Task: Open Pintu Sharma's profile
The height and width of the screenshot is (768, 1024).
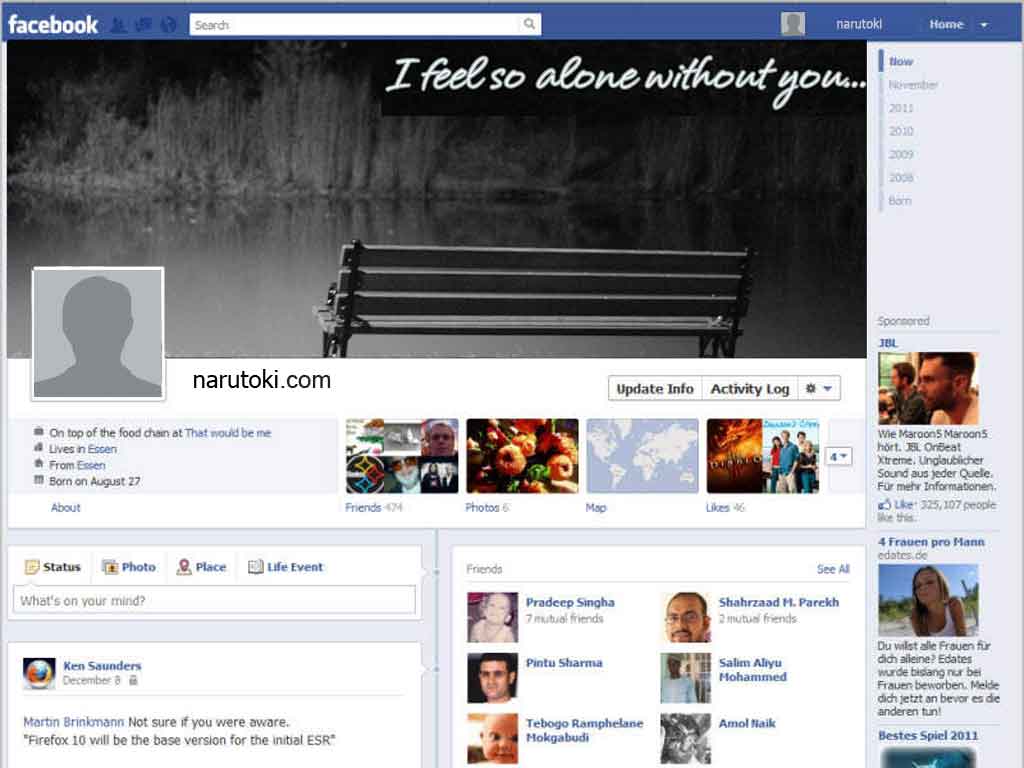Action: pos(564,663)
